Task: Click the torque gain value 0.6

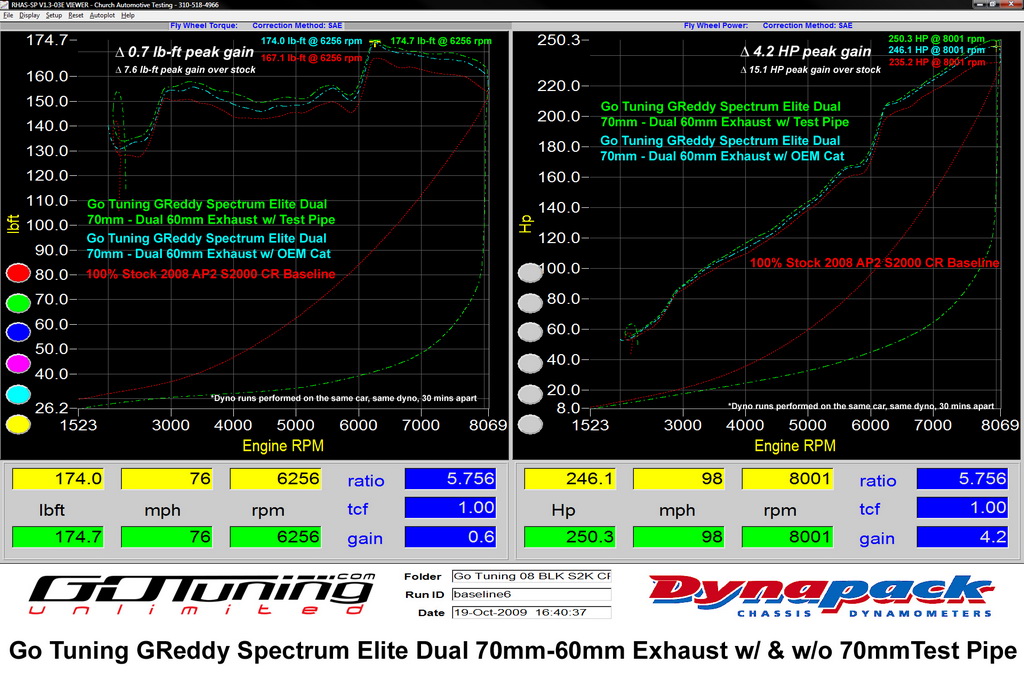Action: click(450, 537)
